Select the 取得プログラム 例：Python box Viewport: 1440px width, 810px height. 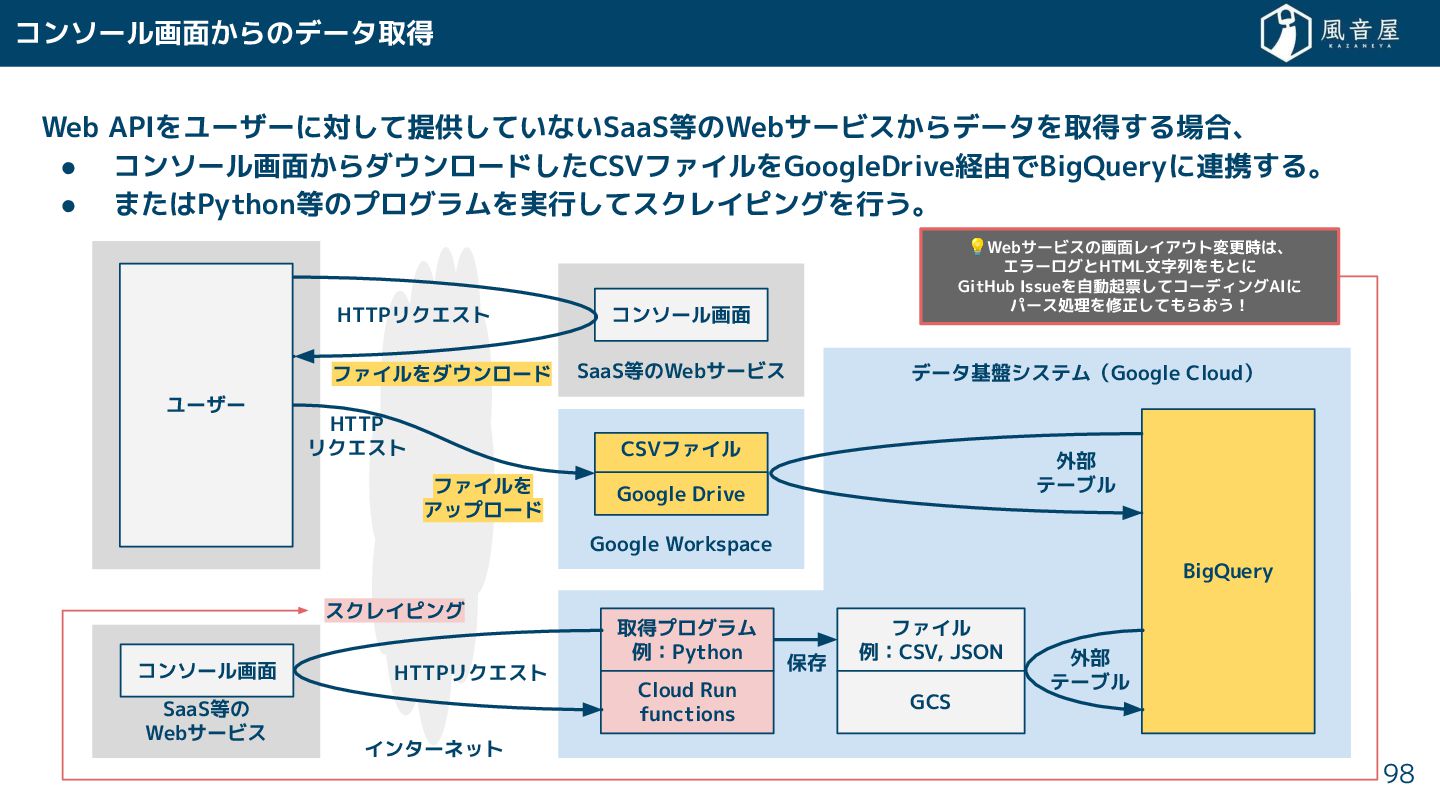point(687,640)
